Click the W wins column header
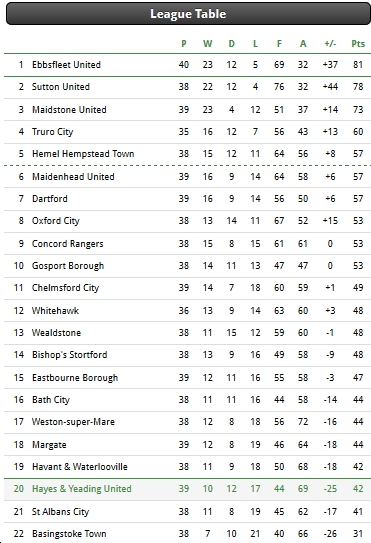 207,44
